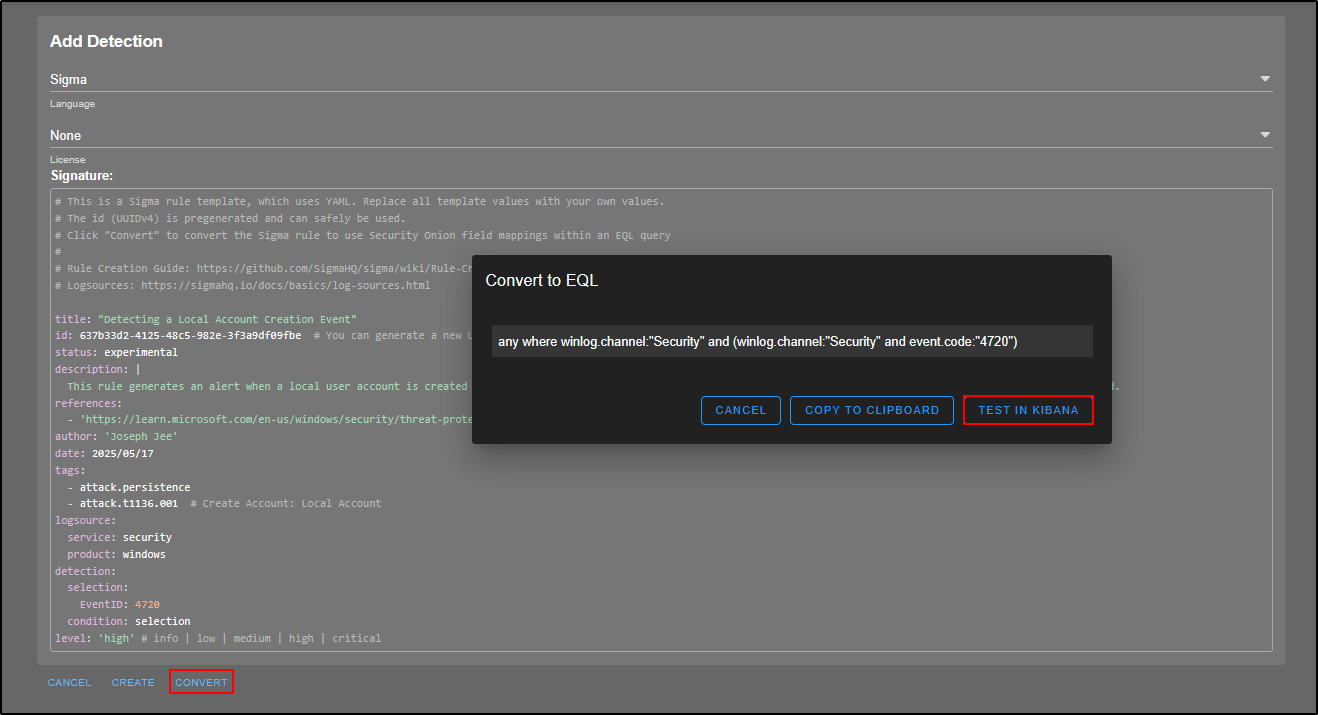Cancel the Add Detection form at bottom left
The image size is (1318, 715).
tap(69, 683)
